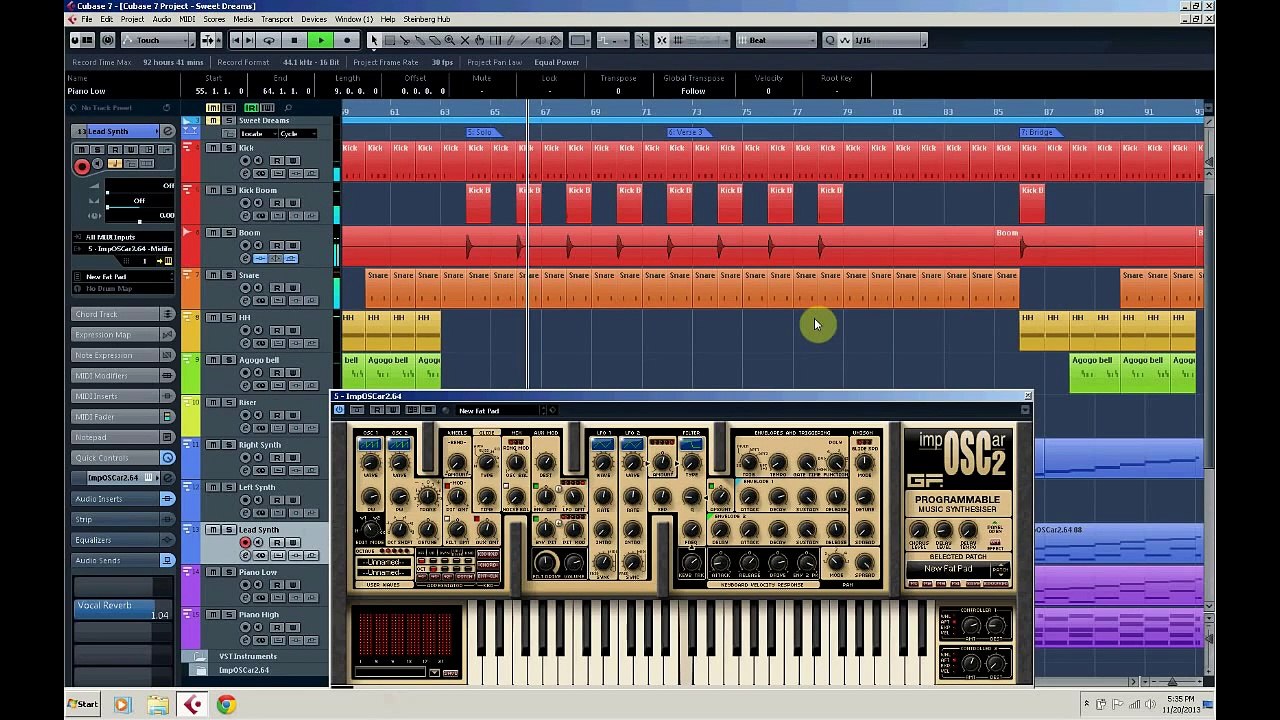The height and width of the screenshot is (720, 1280).
Task: Toggle transport cycle loop button
Action: (269, 40)
